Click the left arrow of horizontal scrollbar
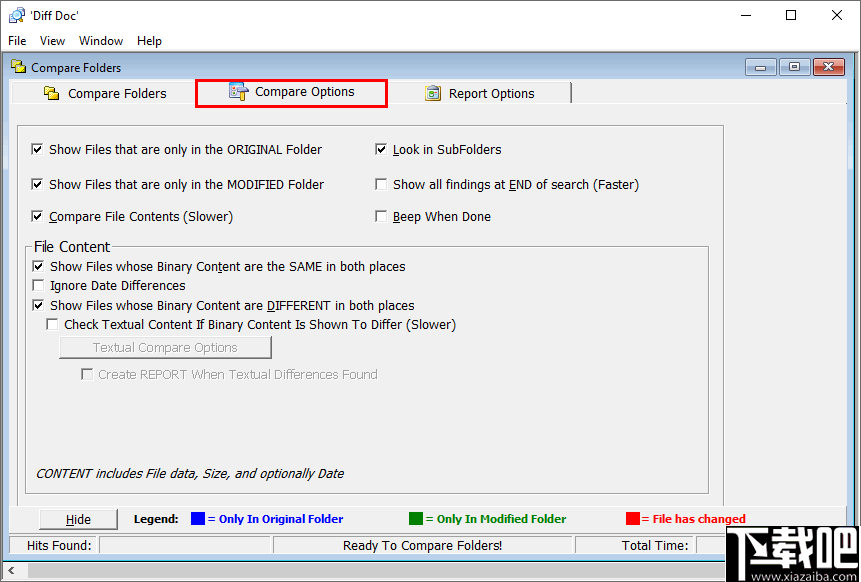861x582 pixels. [12, 570]
